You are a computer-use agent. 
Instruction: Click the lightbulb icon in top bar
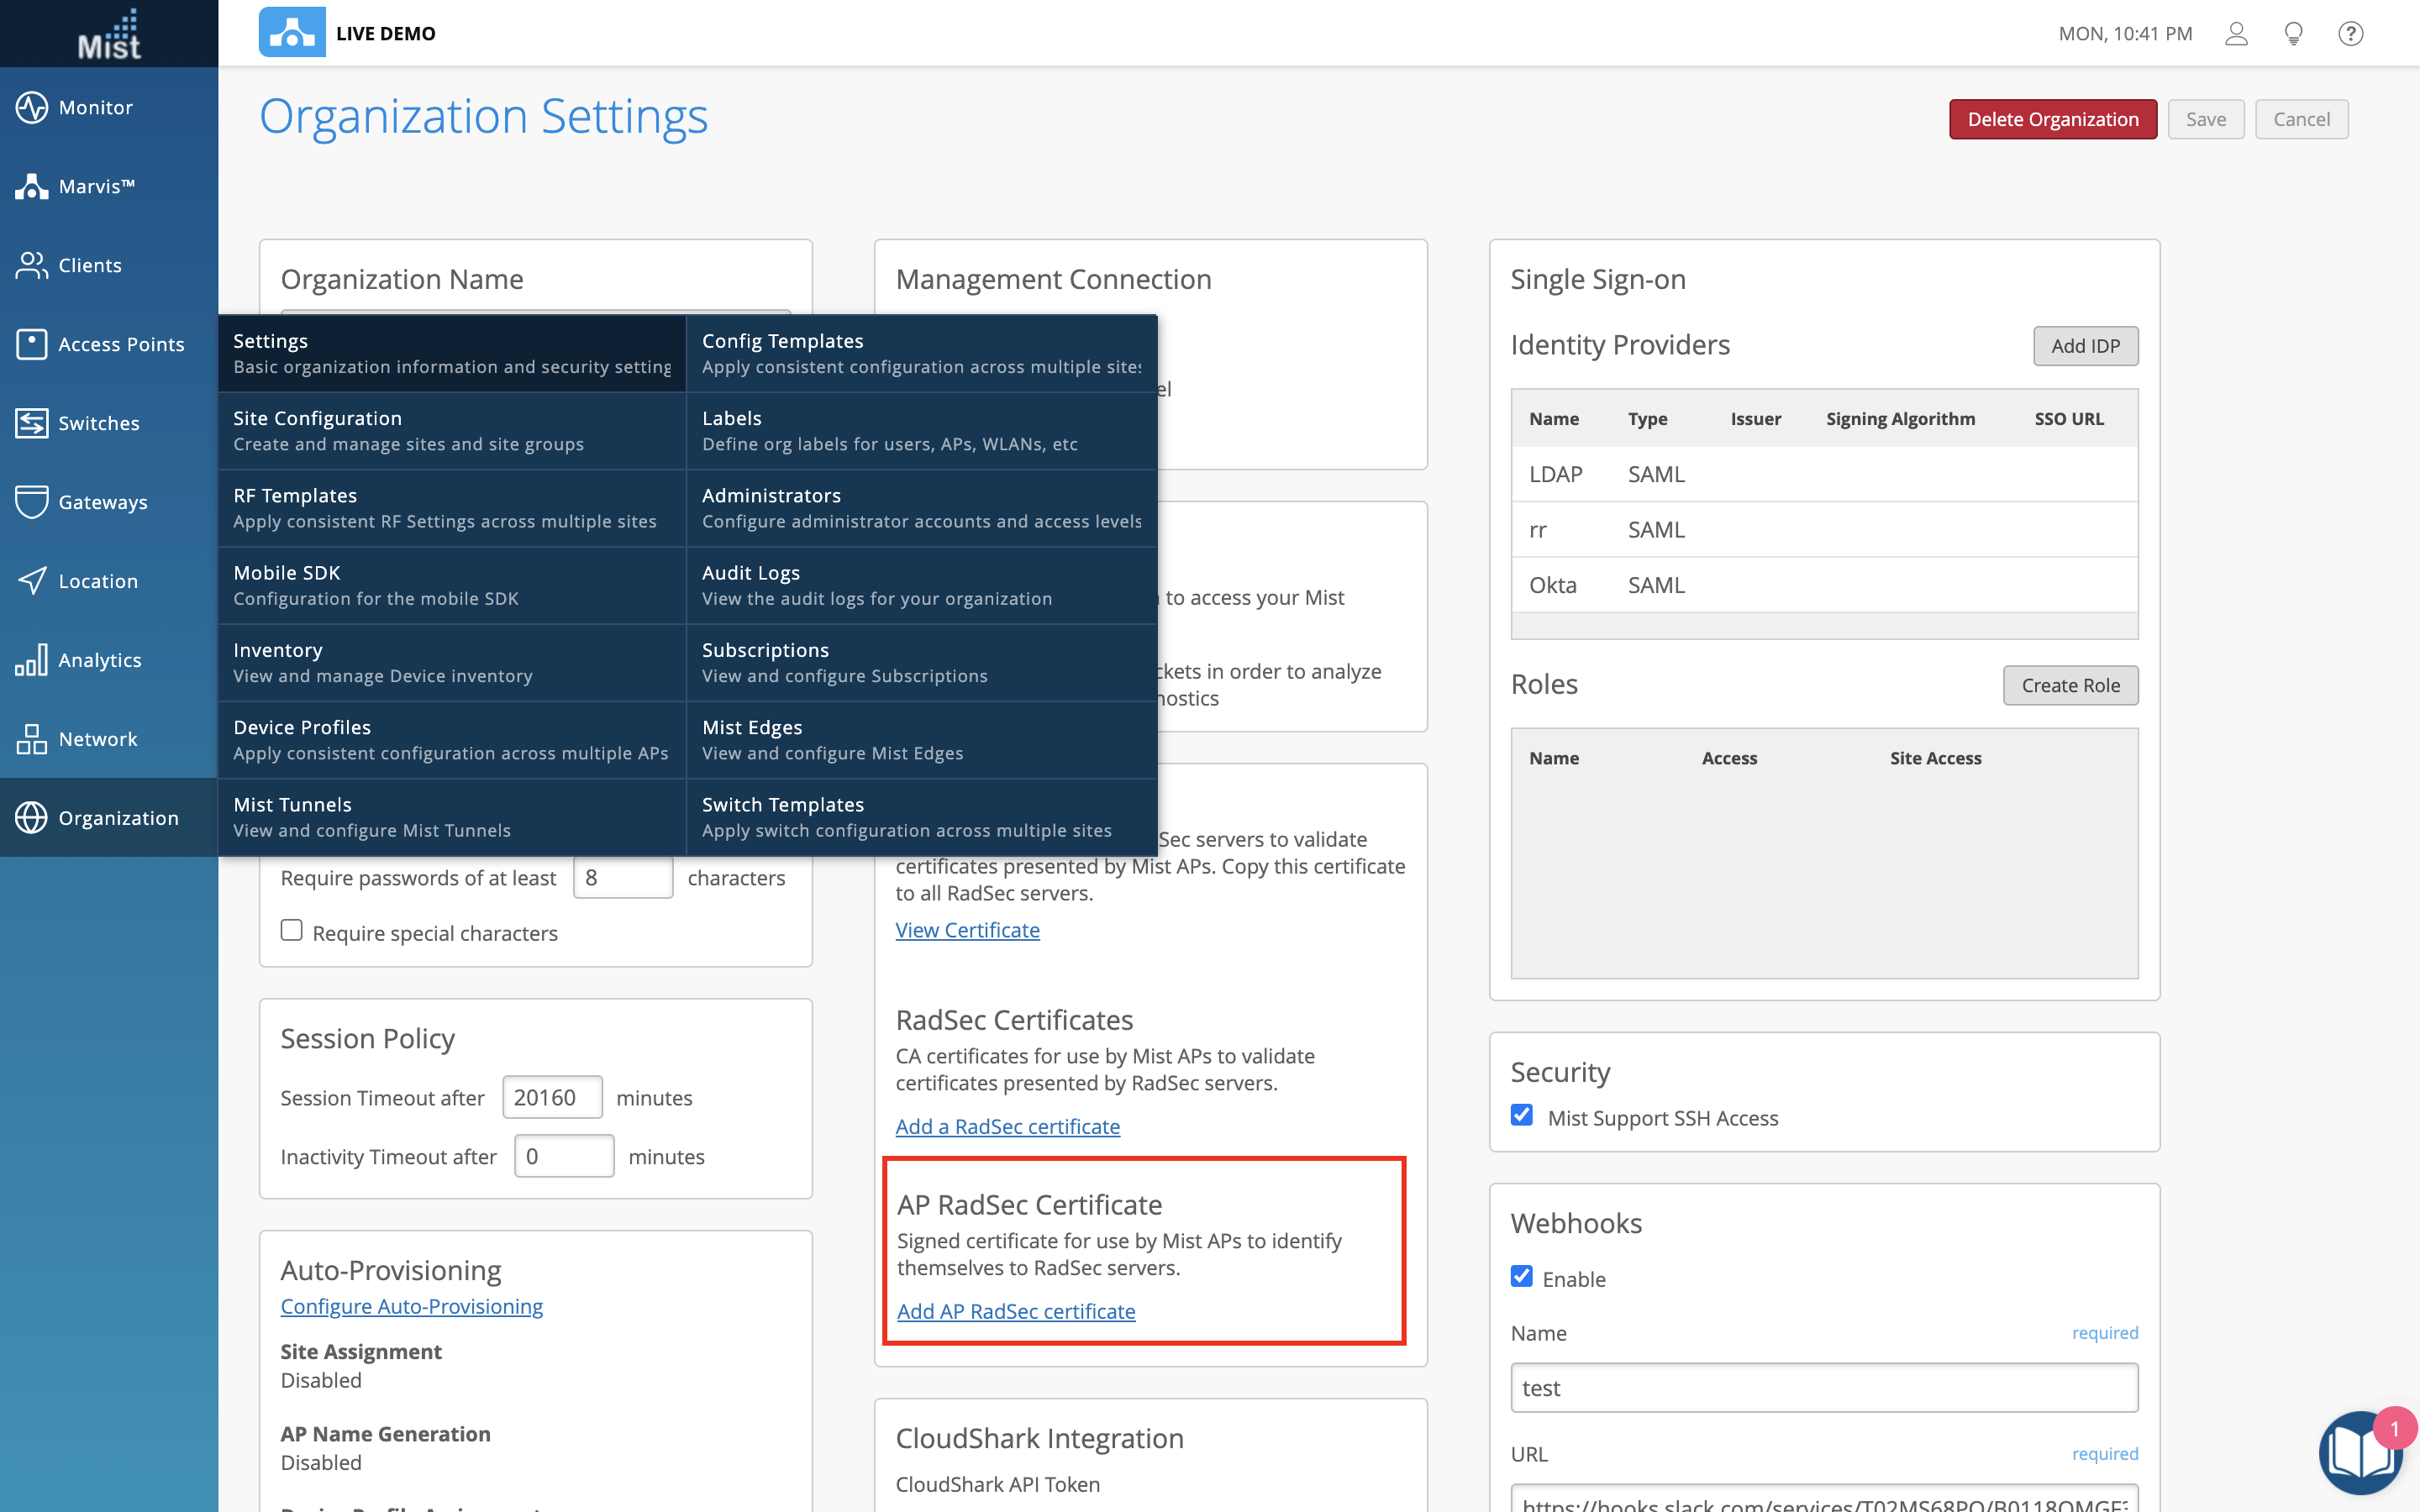tap(2293, 34)
